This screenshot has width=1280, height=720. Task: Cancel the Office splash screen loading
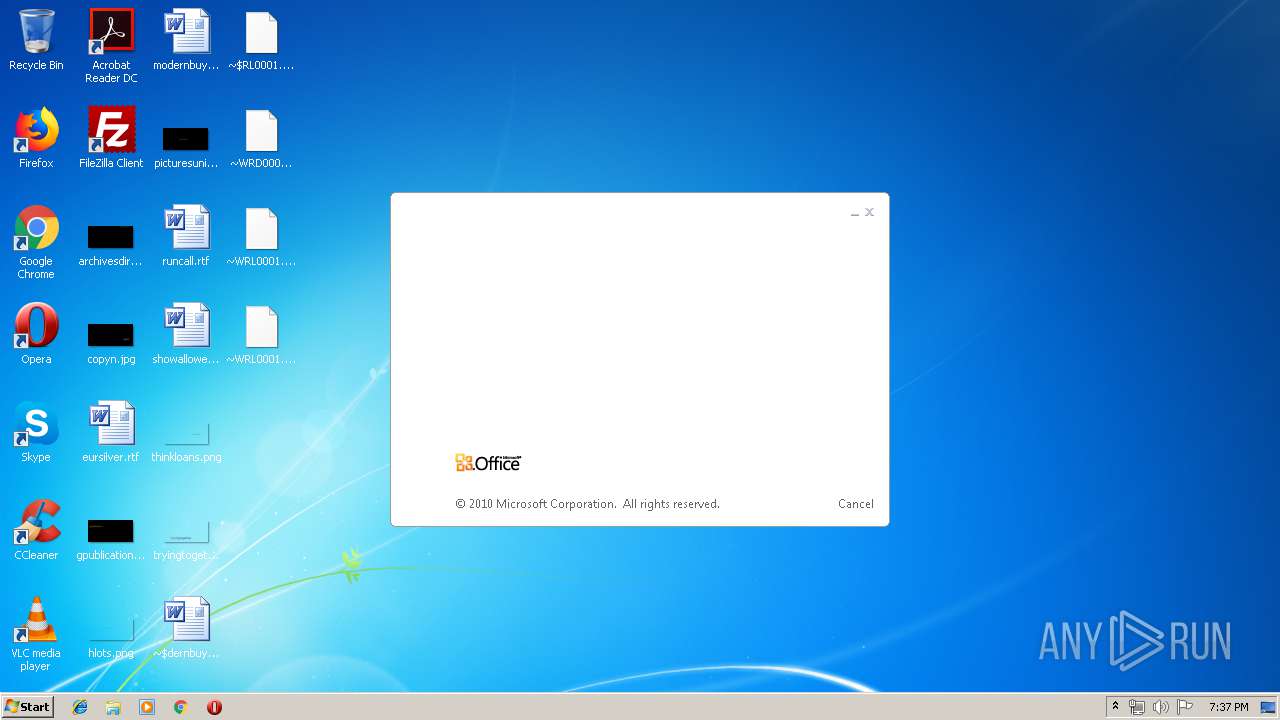coord(855,504)
